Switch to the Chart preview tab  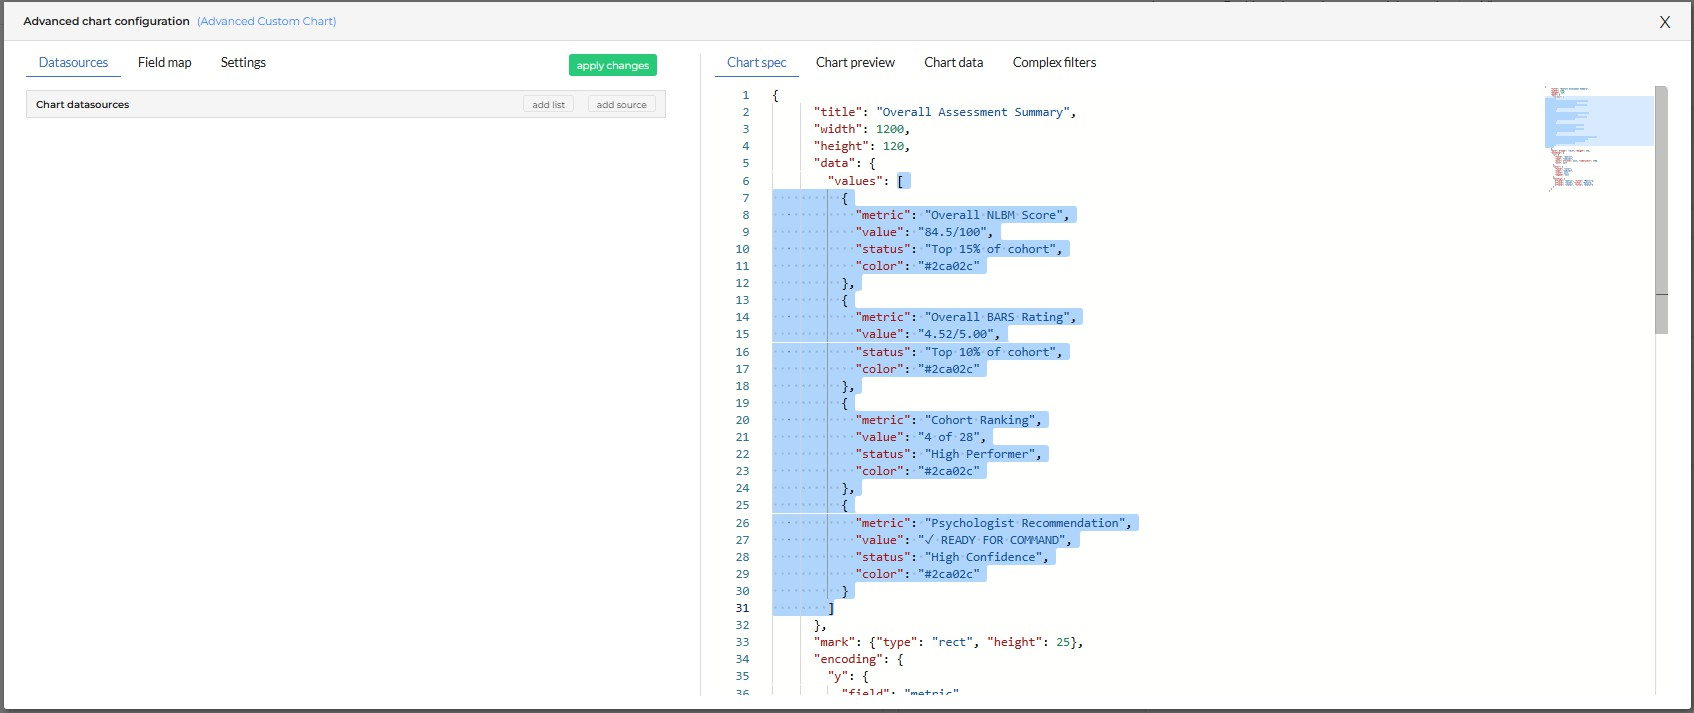click(x=855, y=62)
